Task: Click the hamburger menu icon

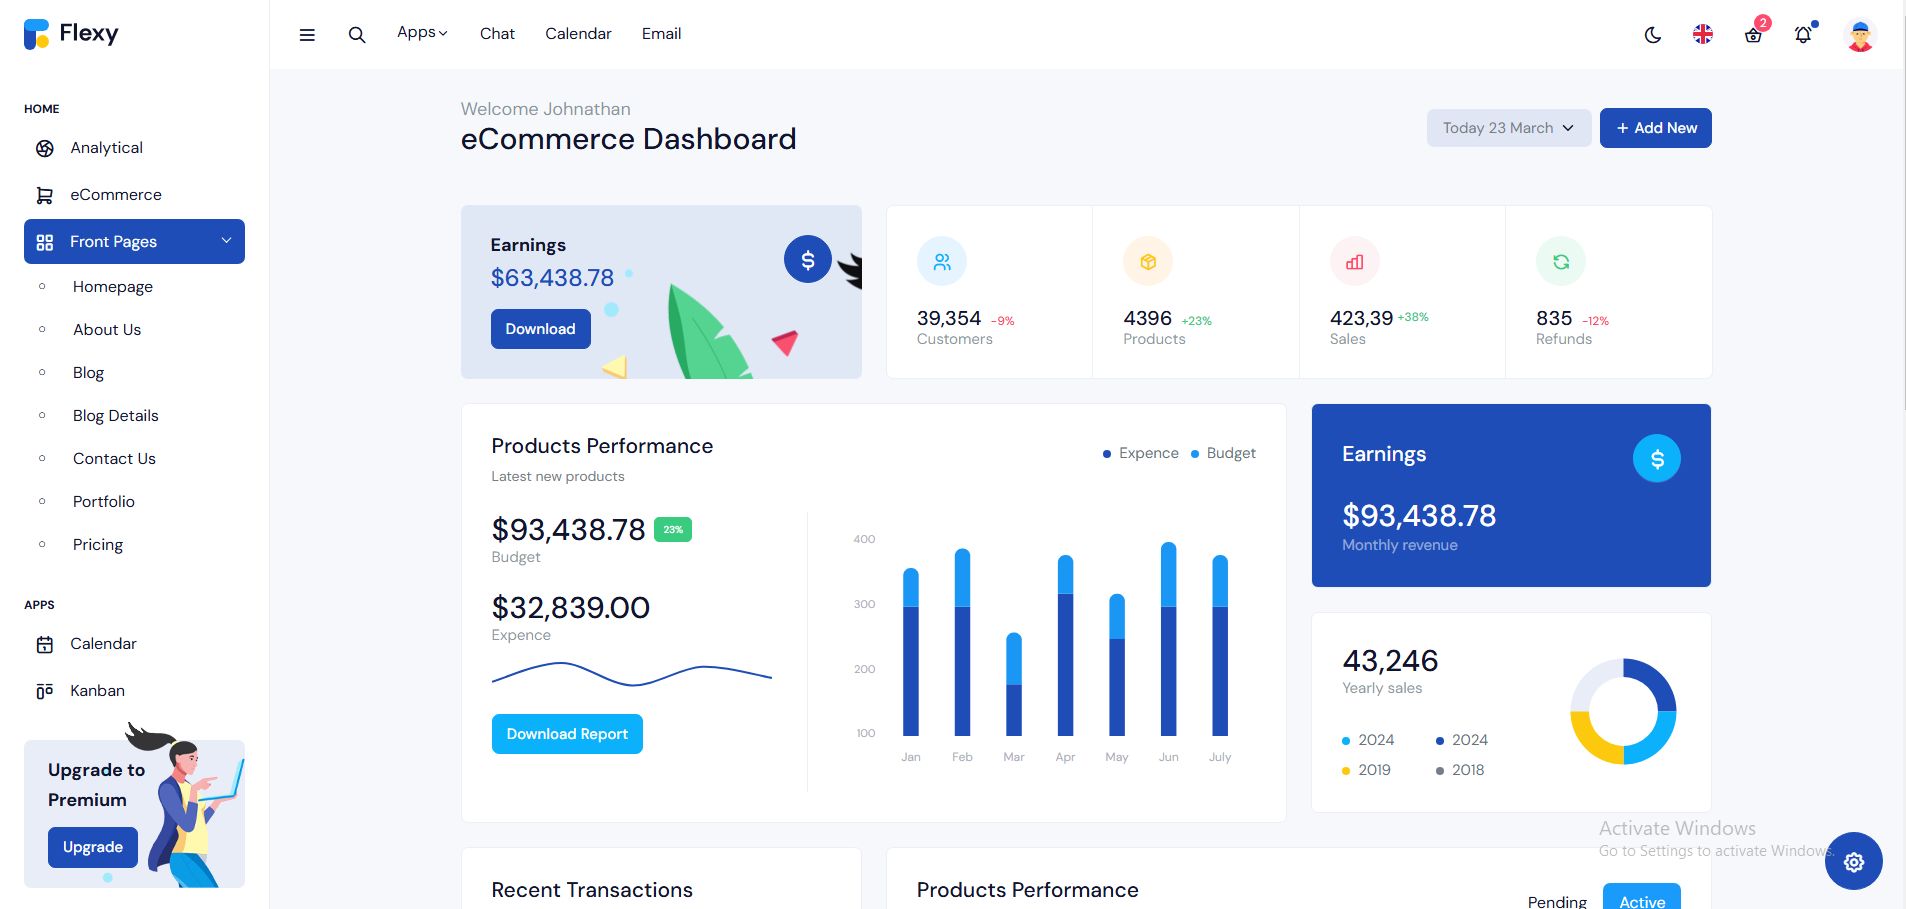Action: click(307, 35)
